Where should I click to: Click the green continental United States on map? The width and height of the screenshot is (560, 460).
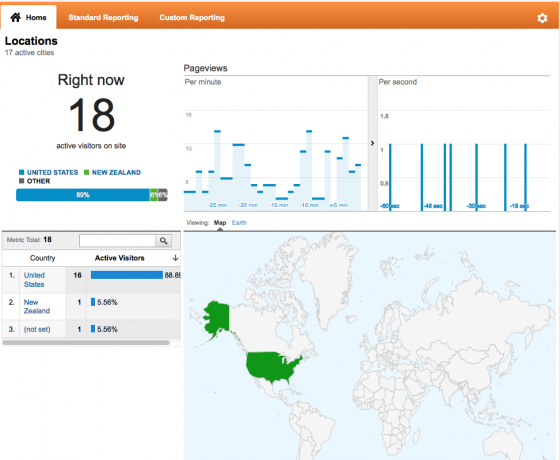coord(273,366)
